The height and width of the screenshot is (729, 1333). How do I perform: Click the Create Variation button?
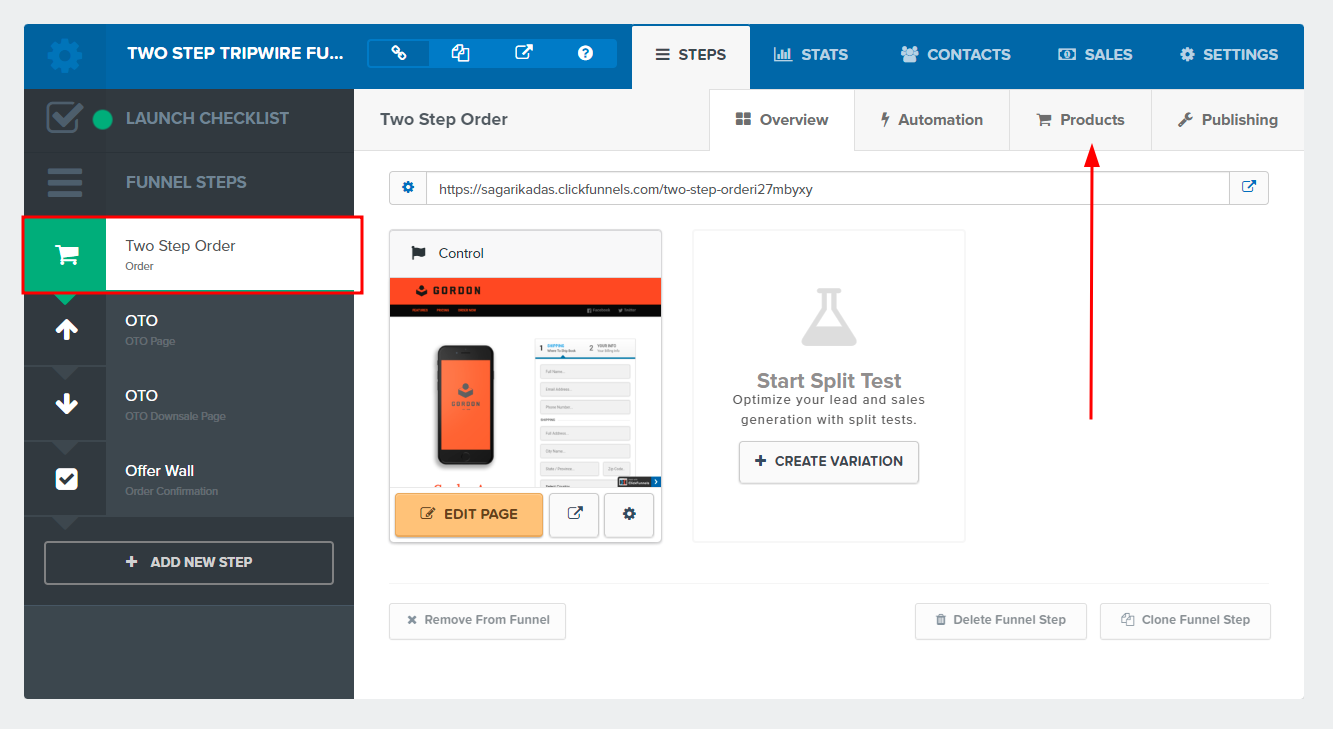829,461
